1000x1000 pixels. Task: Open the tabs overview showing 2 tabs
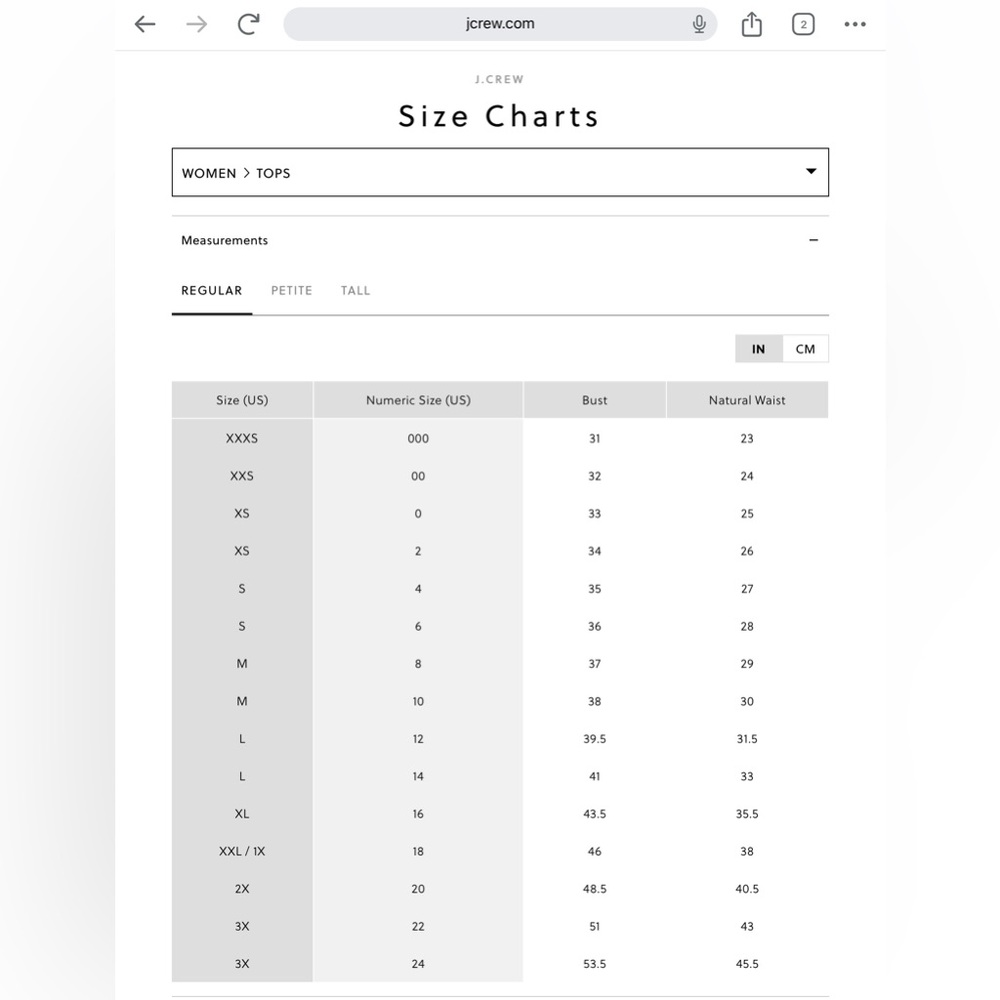coord(803,24)
